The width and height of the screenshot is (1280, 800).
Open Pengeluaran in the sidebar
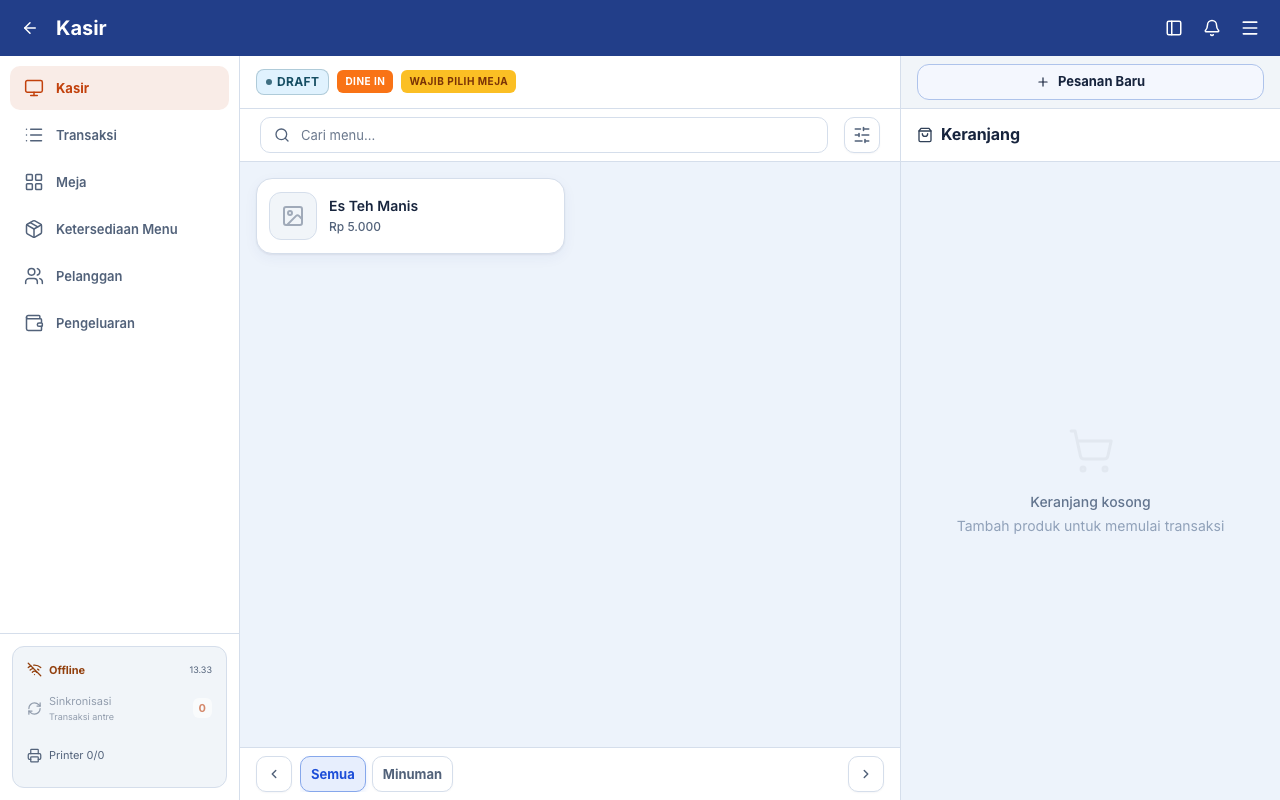[120, 323]
